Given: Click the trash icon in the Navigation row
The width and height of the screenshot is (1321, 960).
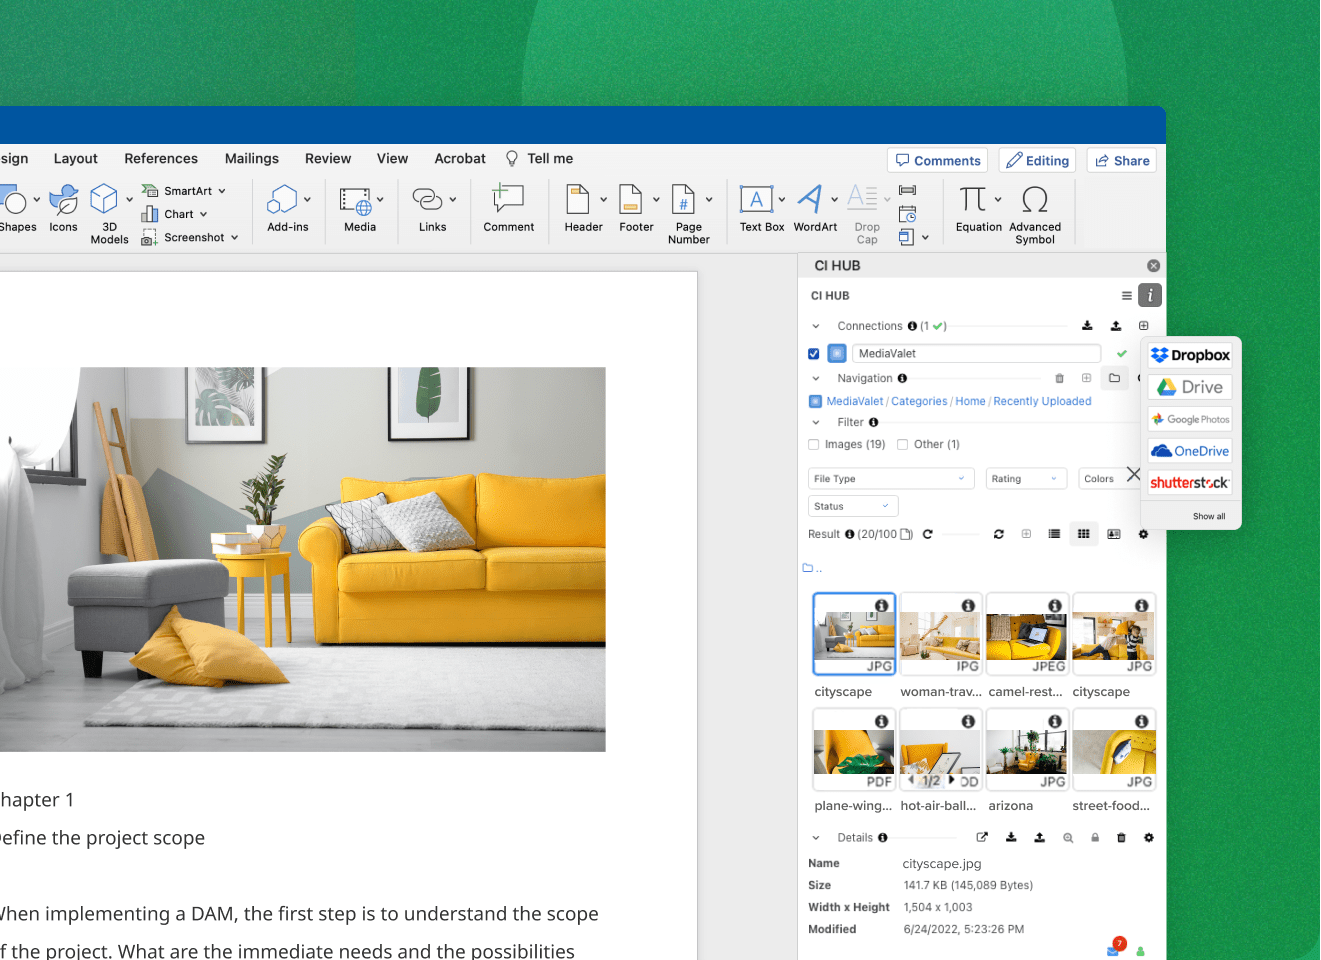Looking at the screenshot, I should [1059, 378].
